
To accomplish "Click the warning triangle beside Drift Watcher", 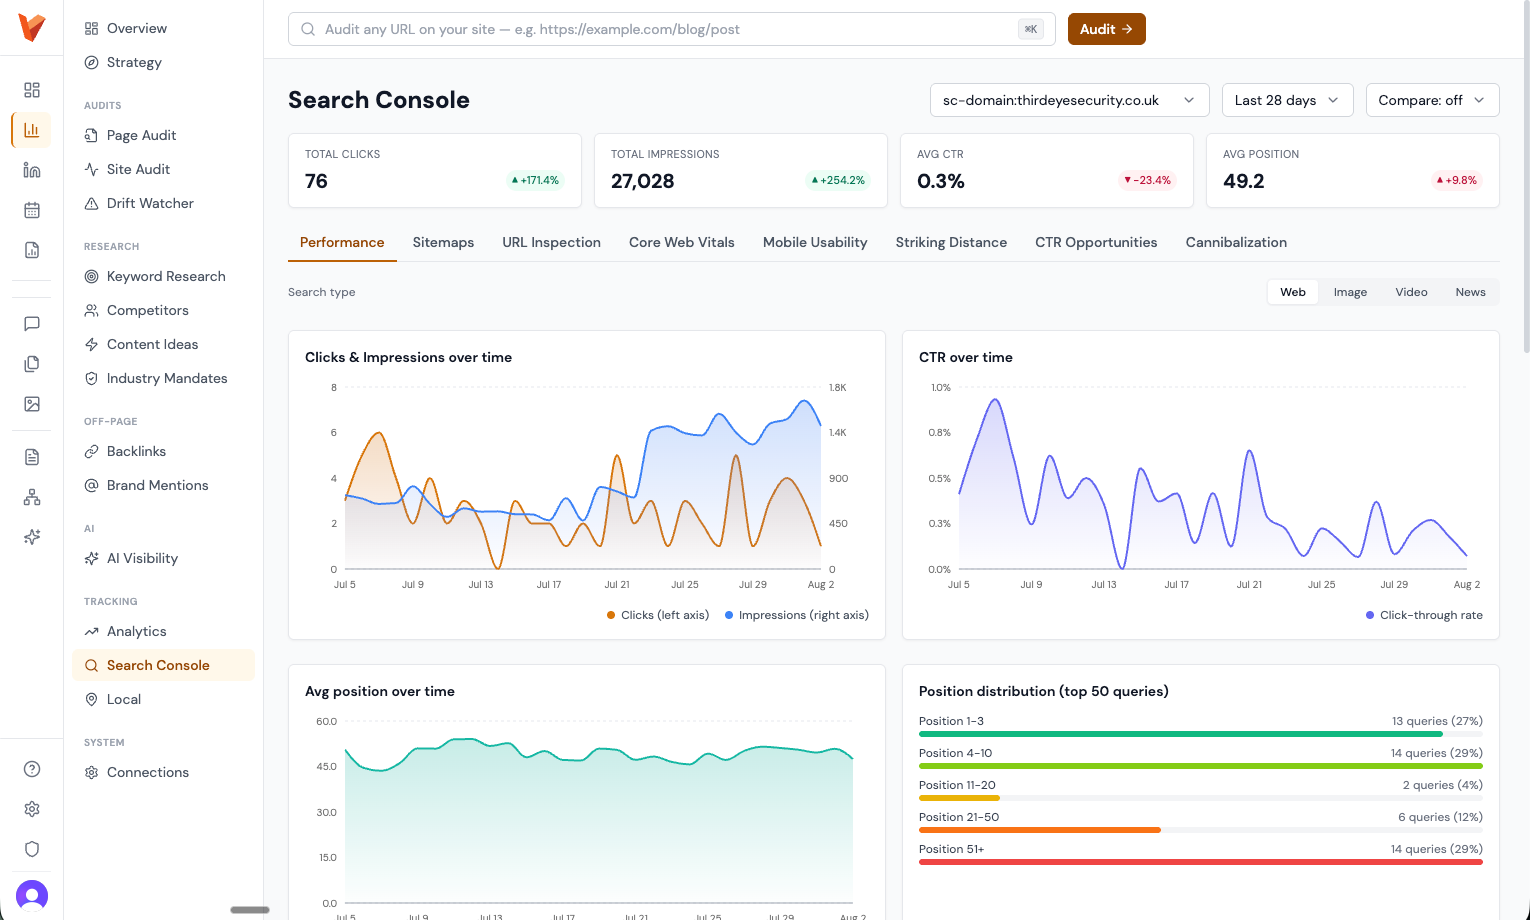I will pyautogui.click(x=91, y=203).
